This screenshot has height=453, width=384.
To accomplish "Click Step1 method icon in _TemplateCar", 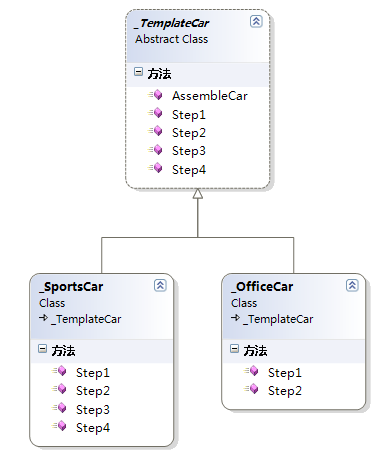I will pyautogui.click(x=156, y=114).
